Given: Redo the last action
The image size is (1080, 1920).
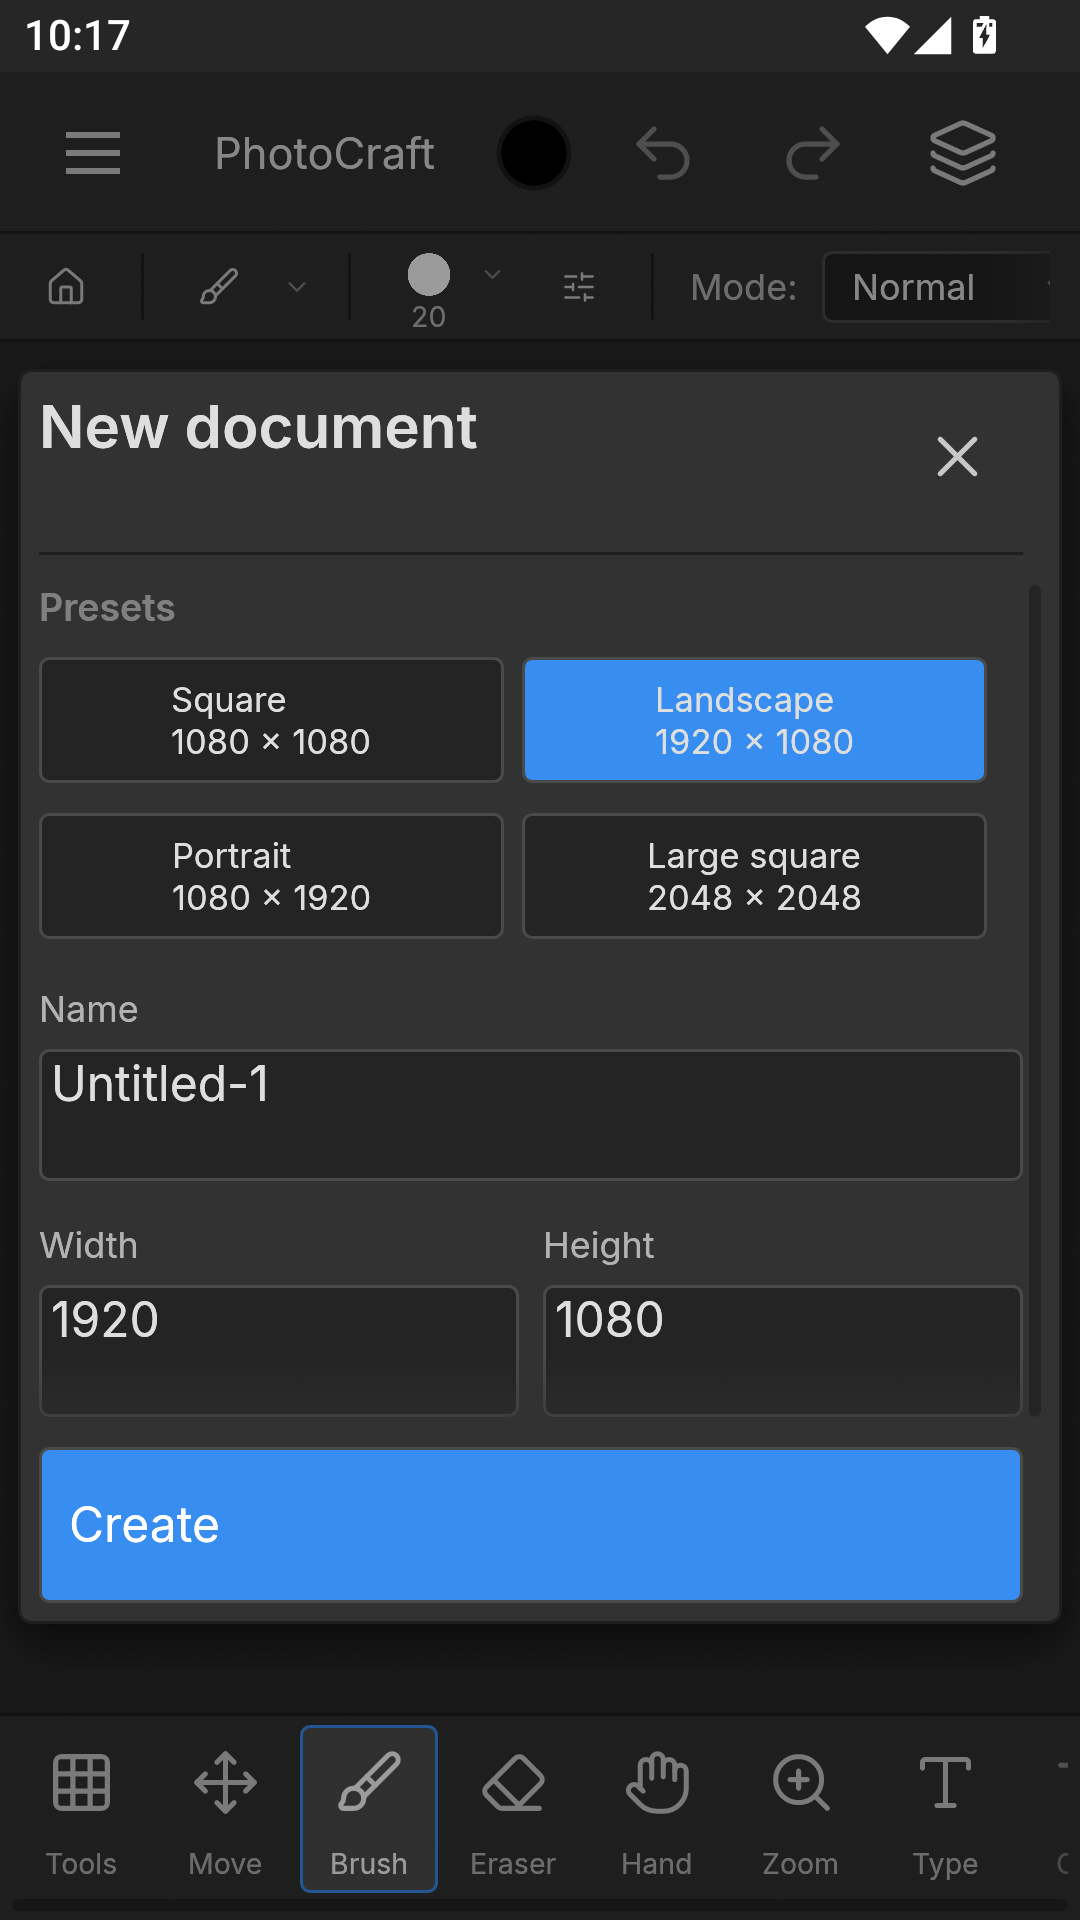Looking at the screenshot, I should point(813,153).
